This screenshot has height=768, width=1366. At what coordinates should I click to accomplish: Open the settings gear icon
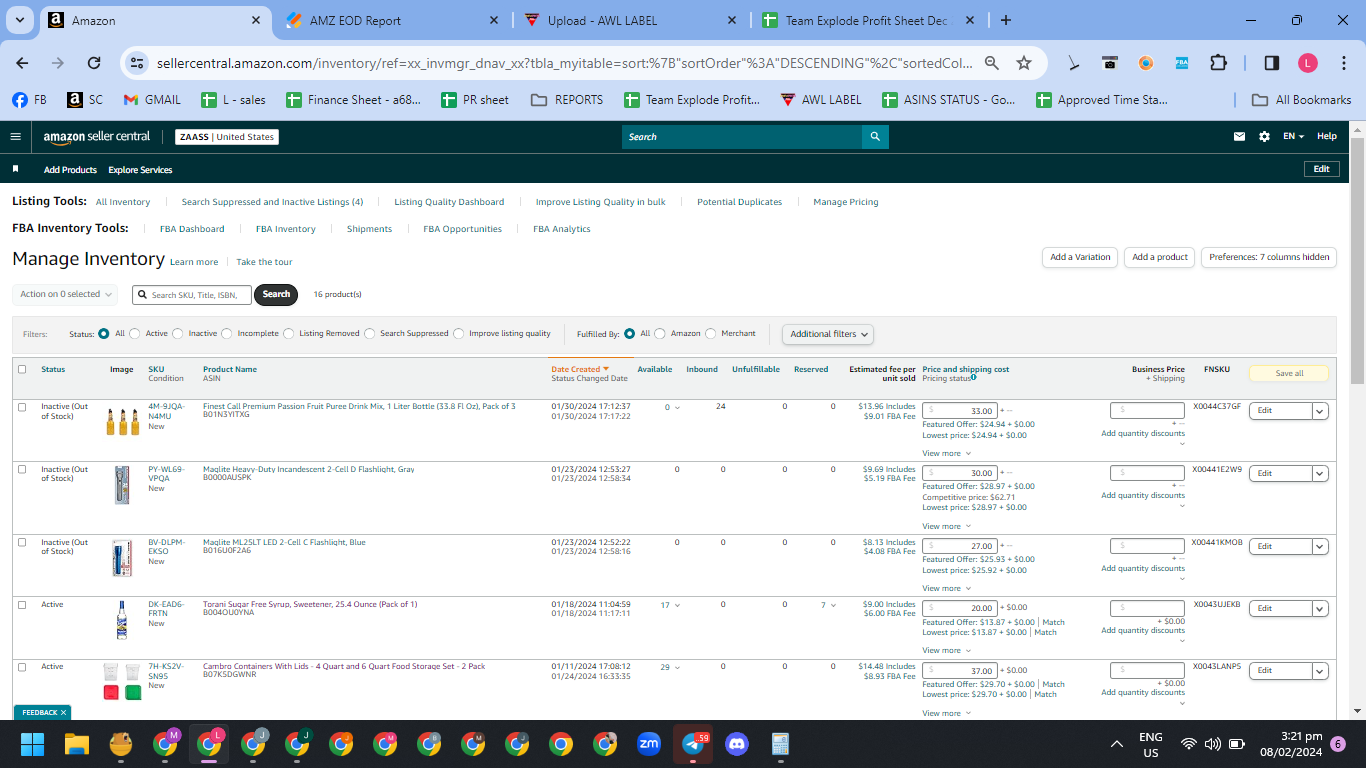(1264, 137)
